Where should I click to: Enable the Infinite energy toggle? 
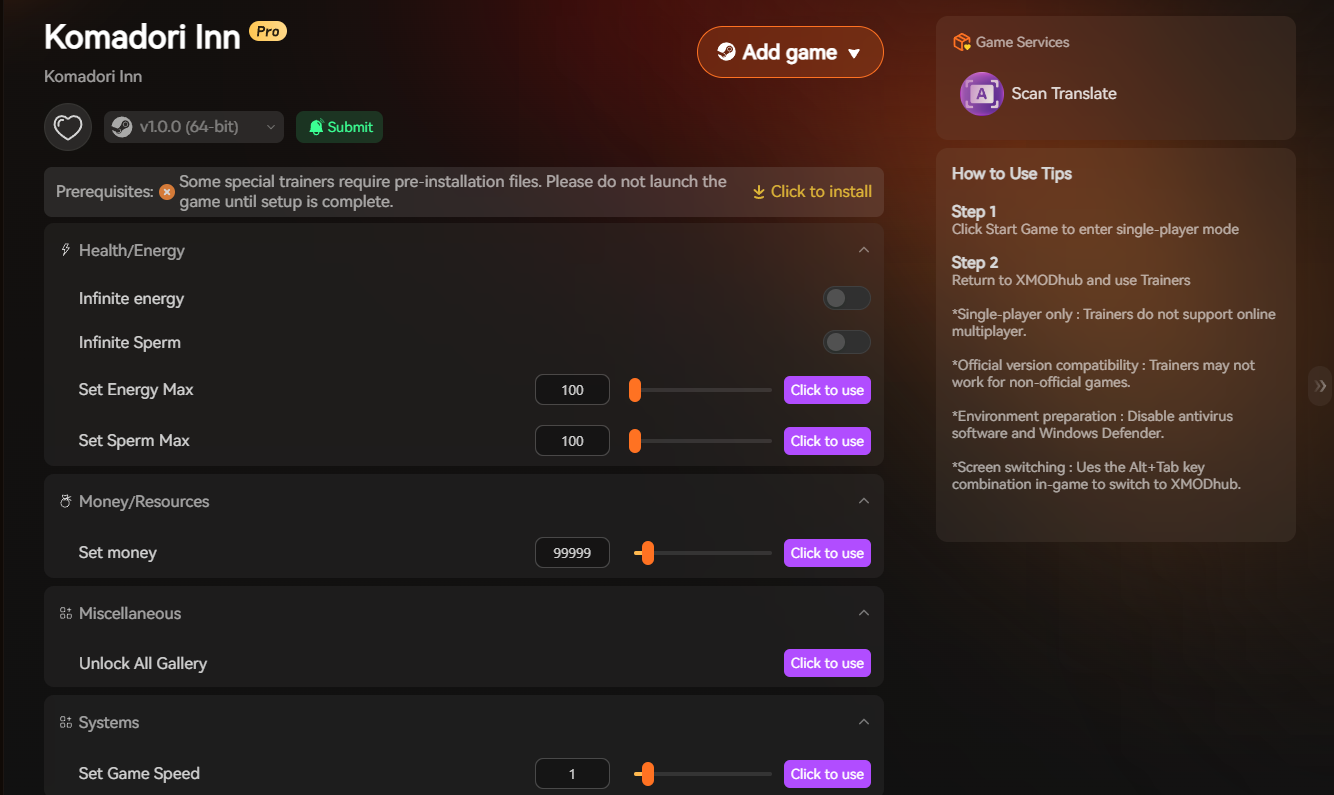(846, 298)
